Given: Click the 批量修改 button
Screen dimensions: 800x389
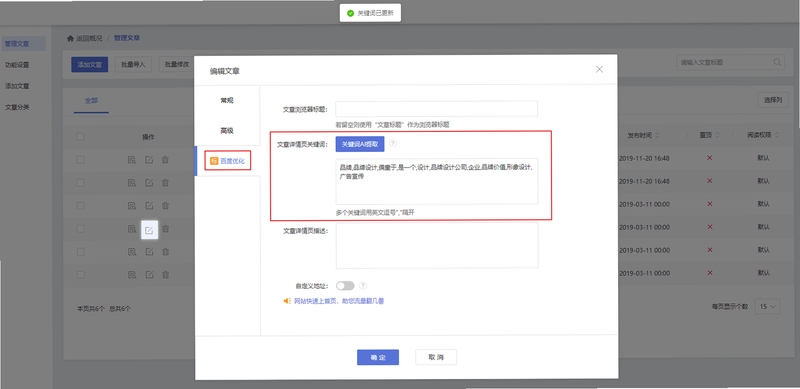Looking at the screenshot, I should point(177,64).
